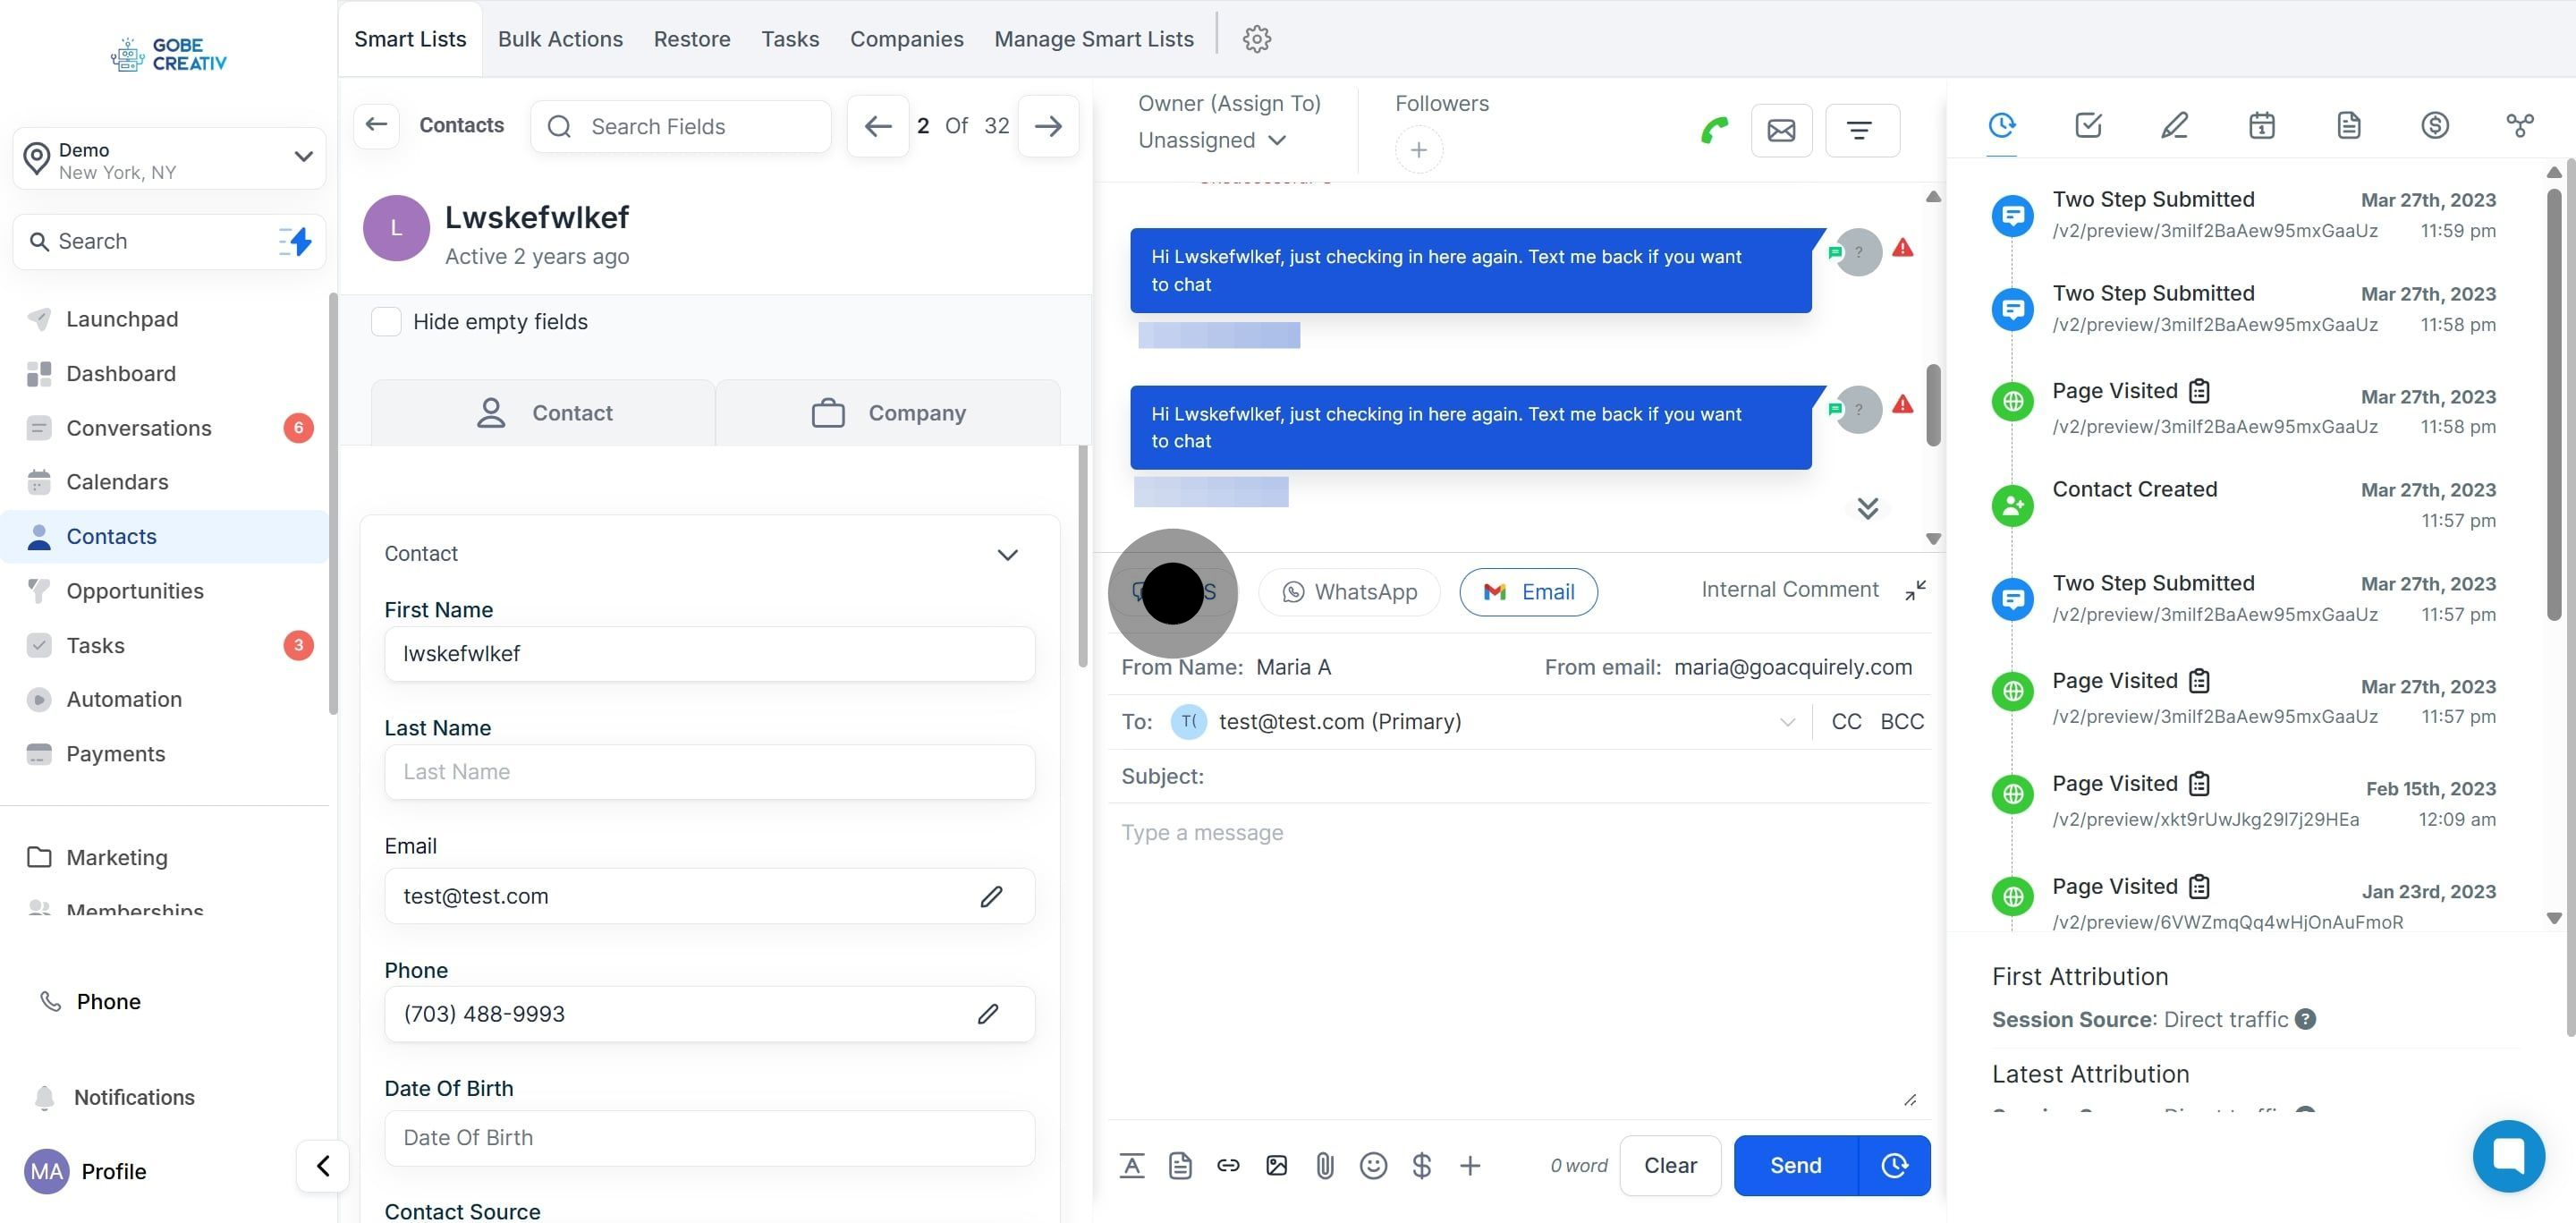Edit the email field pencil icon

coord(990,896)
